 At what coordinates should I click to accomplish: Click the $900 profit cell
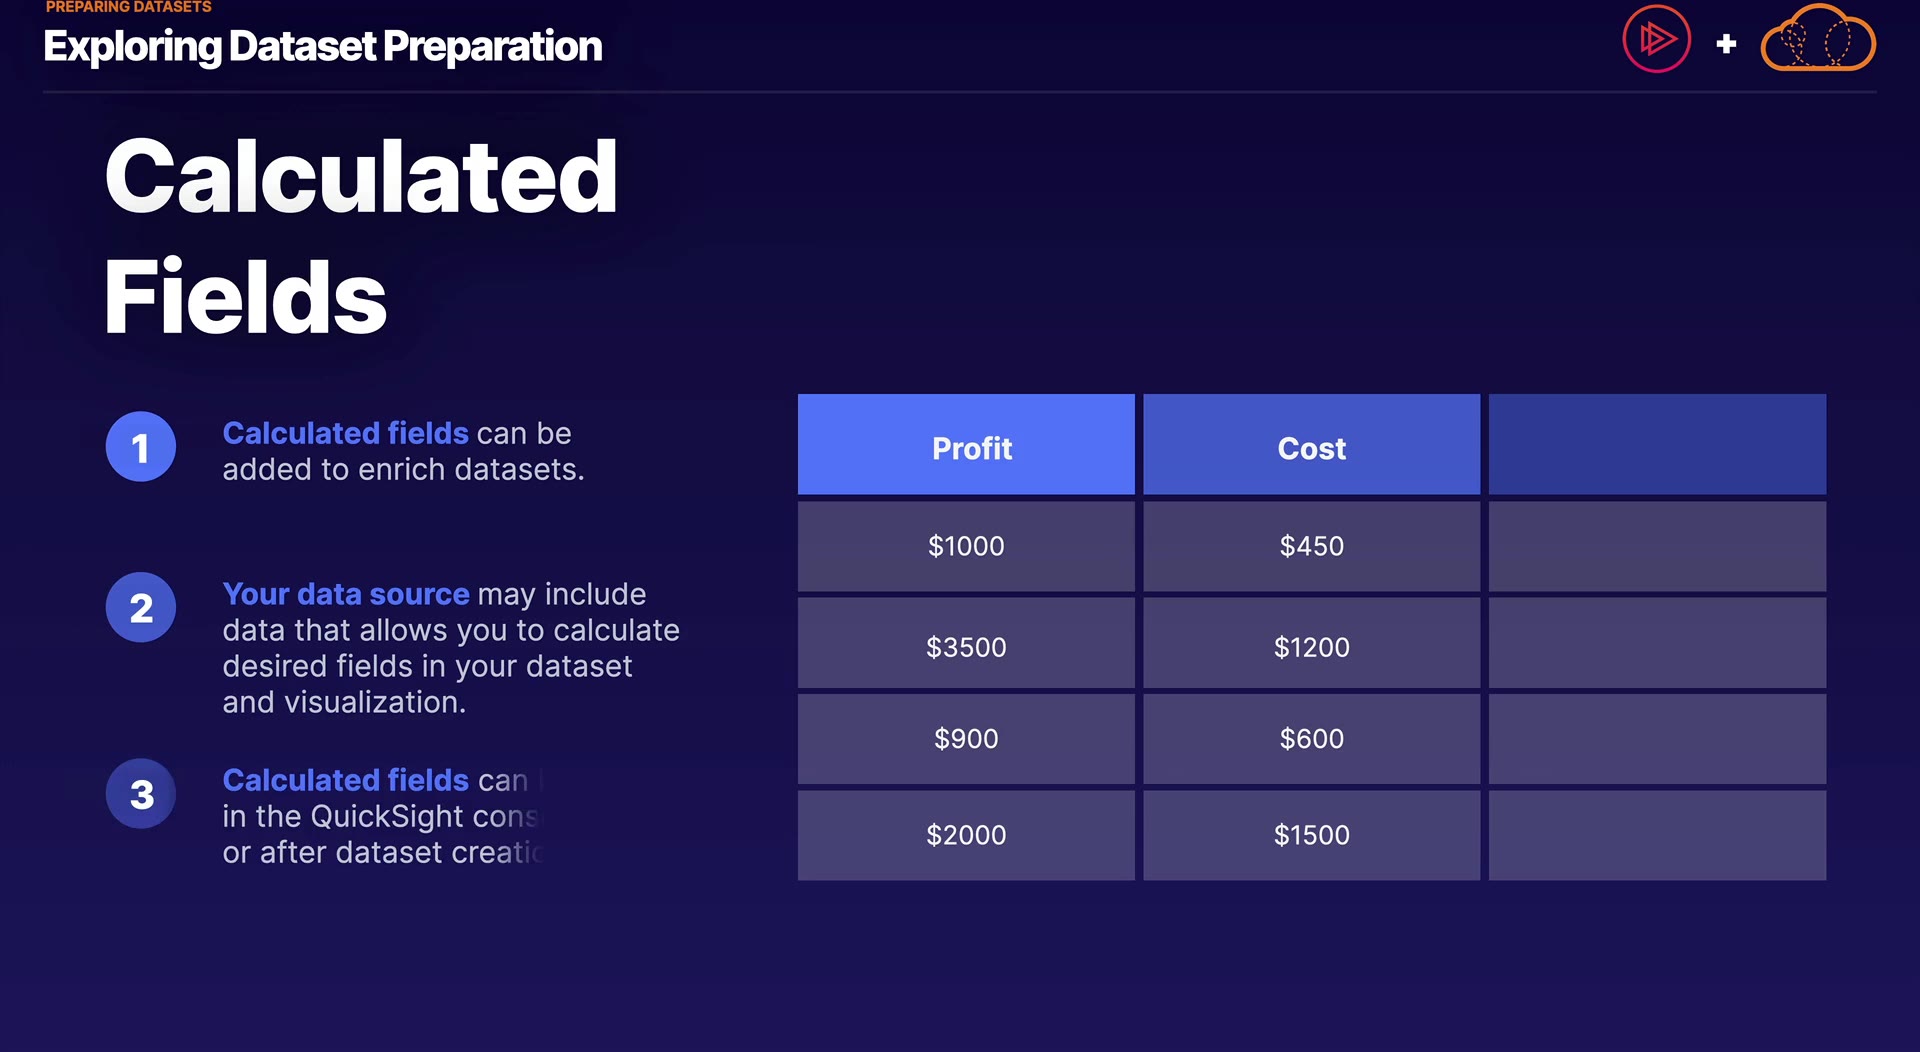point(966,739)
